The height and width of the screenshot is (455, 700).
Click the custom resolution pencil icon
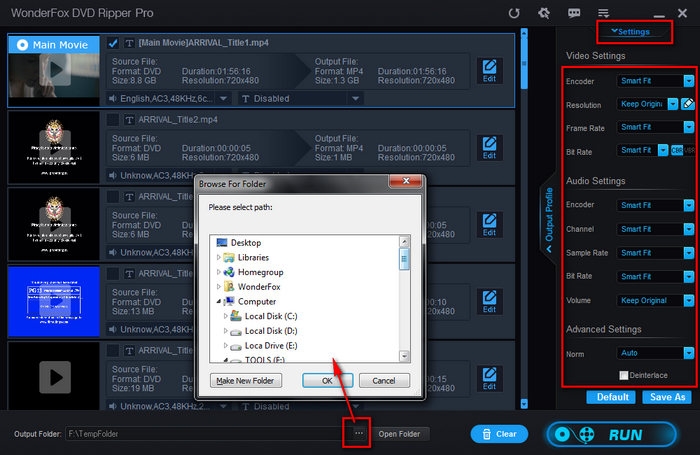point(688,104)
